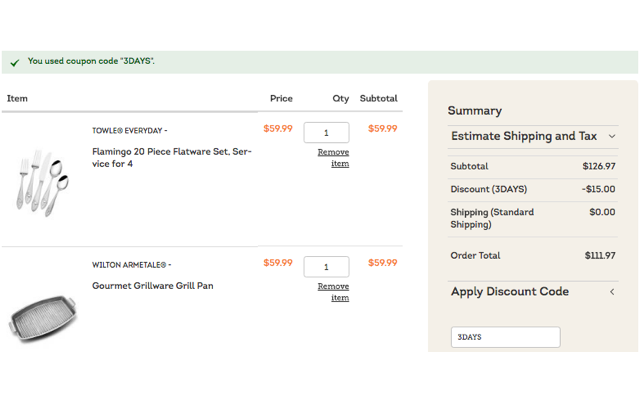Click the green success checkmark icon
Screen dimensions: 640x400
(x=14, y=62)
